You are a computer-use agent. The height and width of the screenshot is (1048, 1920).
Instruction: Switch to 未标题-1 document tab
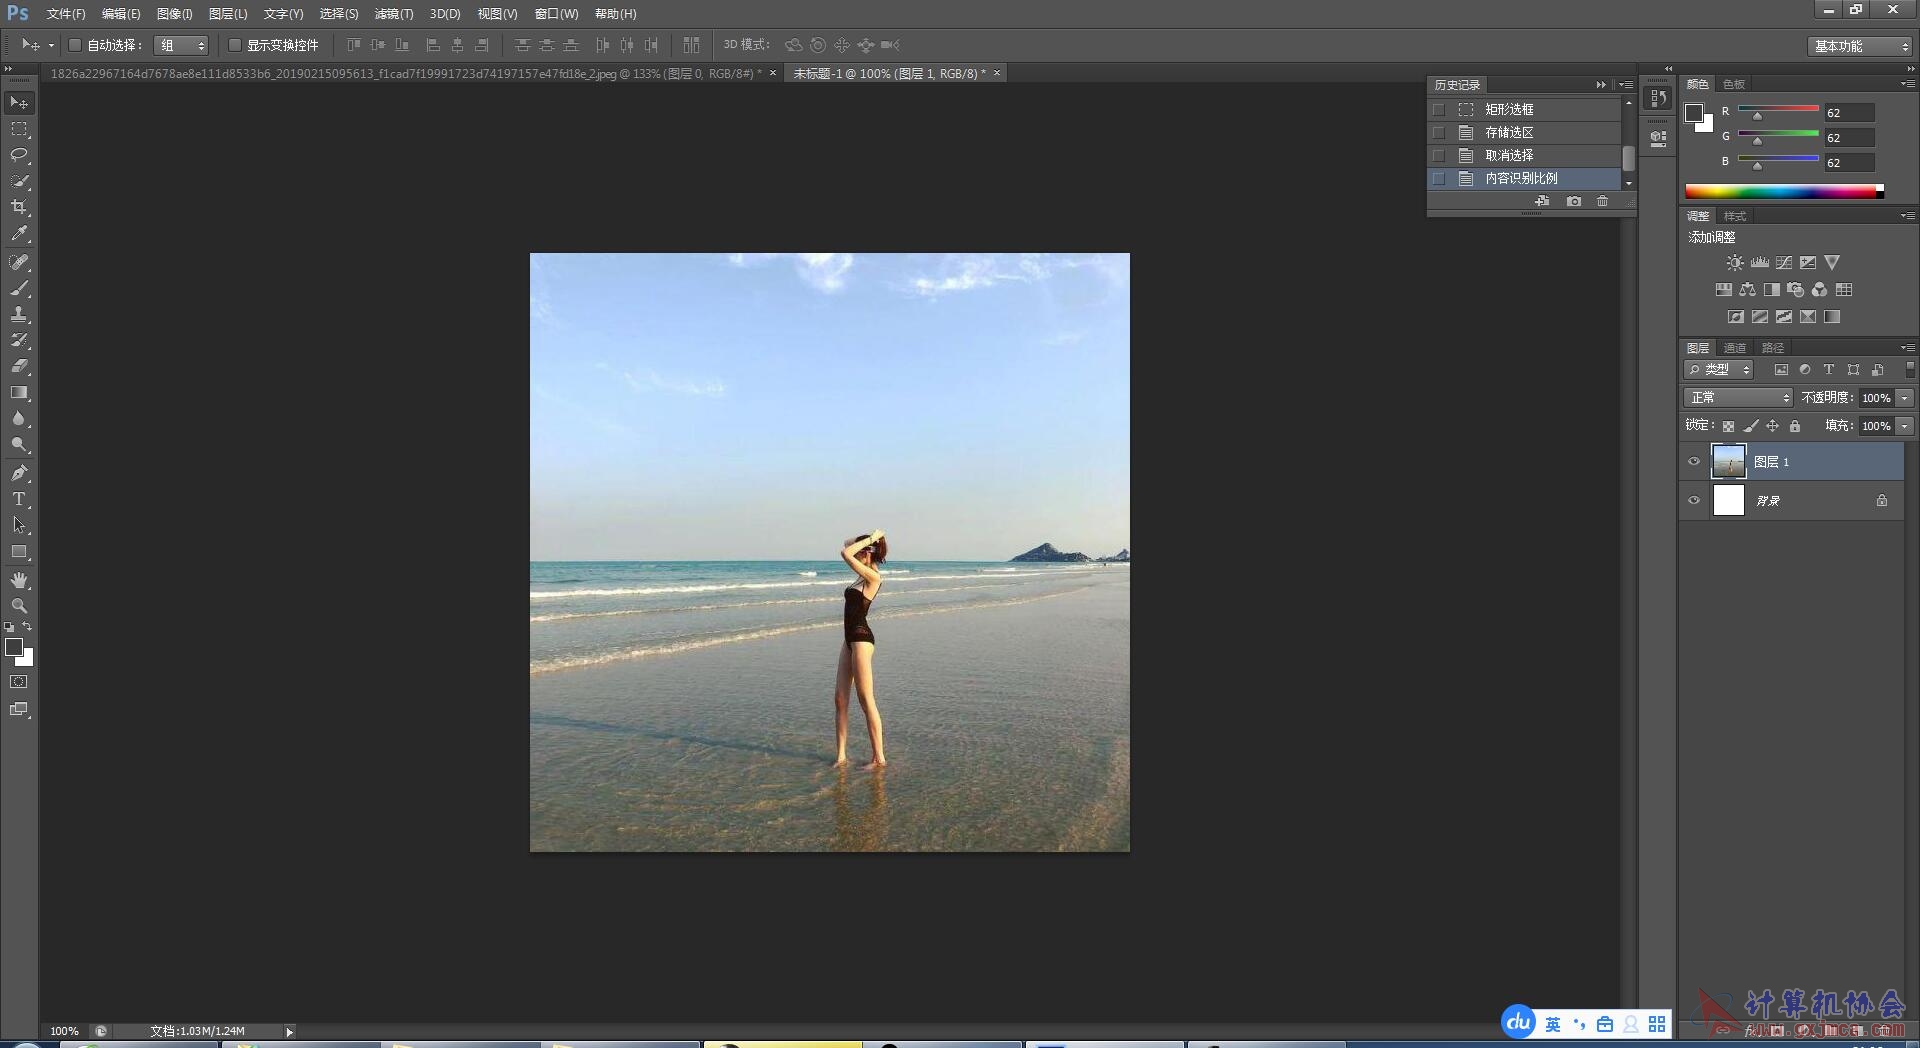click(889, 74)
